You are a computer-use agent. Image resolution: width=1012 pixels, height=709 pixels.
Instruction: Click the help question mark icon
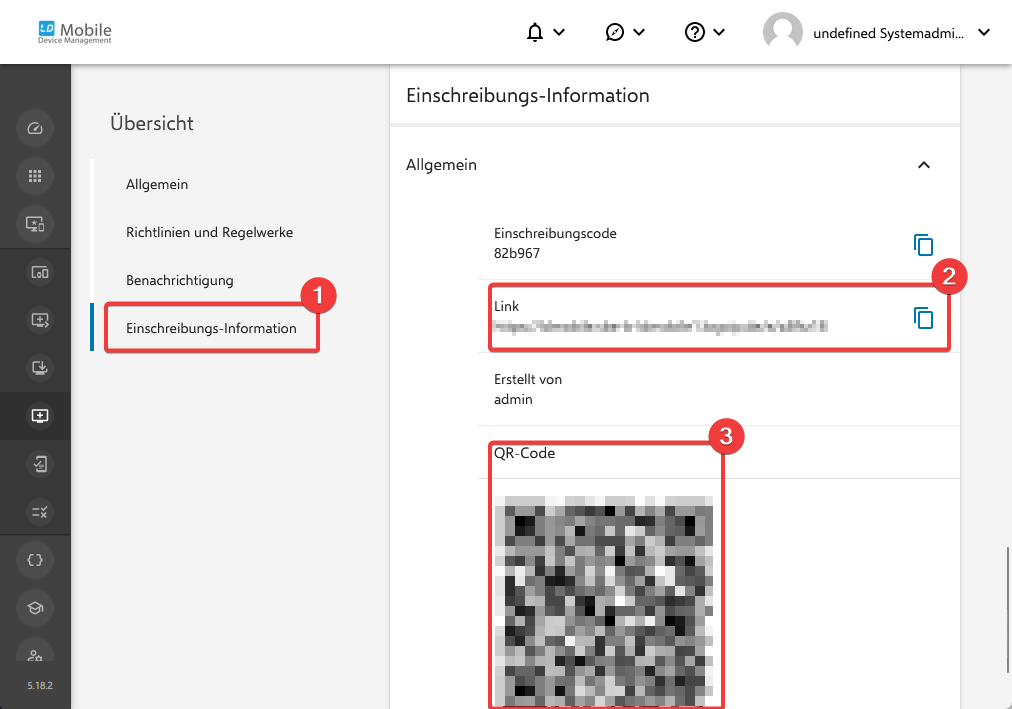[694, 32]
